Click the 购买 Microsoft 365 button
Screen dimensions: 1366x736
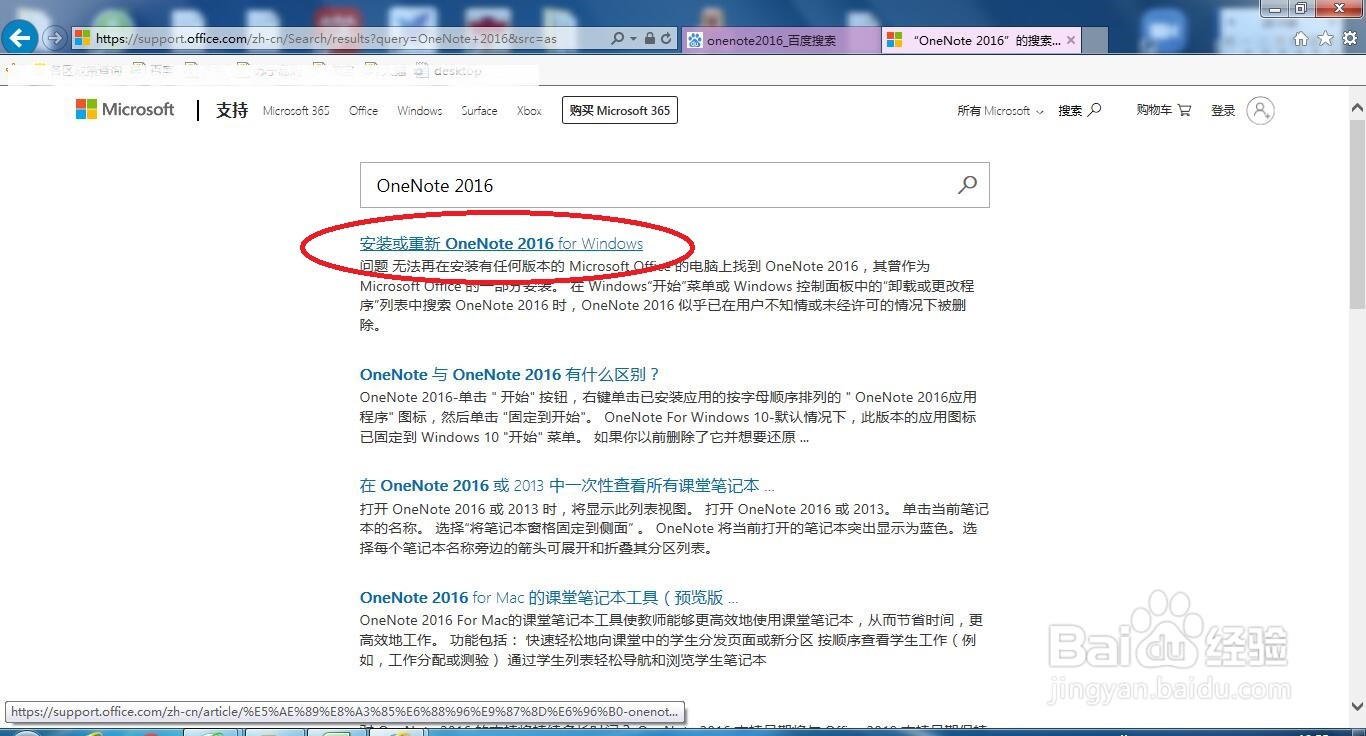click(620, 111)
